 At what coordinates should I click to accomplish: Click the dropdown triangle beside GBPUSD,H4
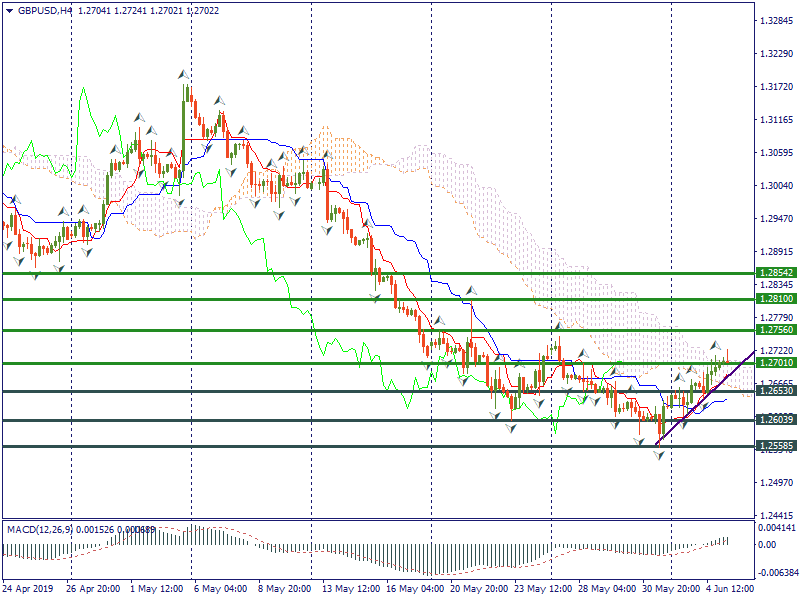pos(9,11)
